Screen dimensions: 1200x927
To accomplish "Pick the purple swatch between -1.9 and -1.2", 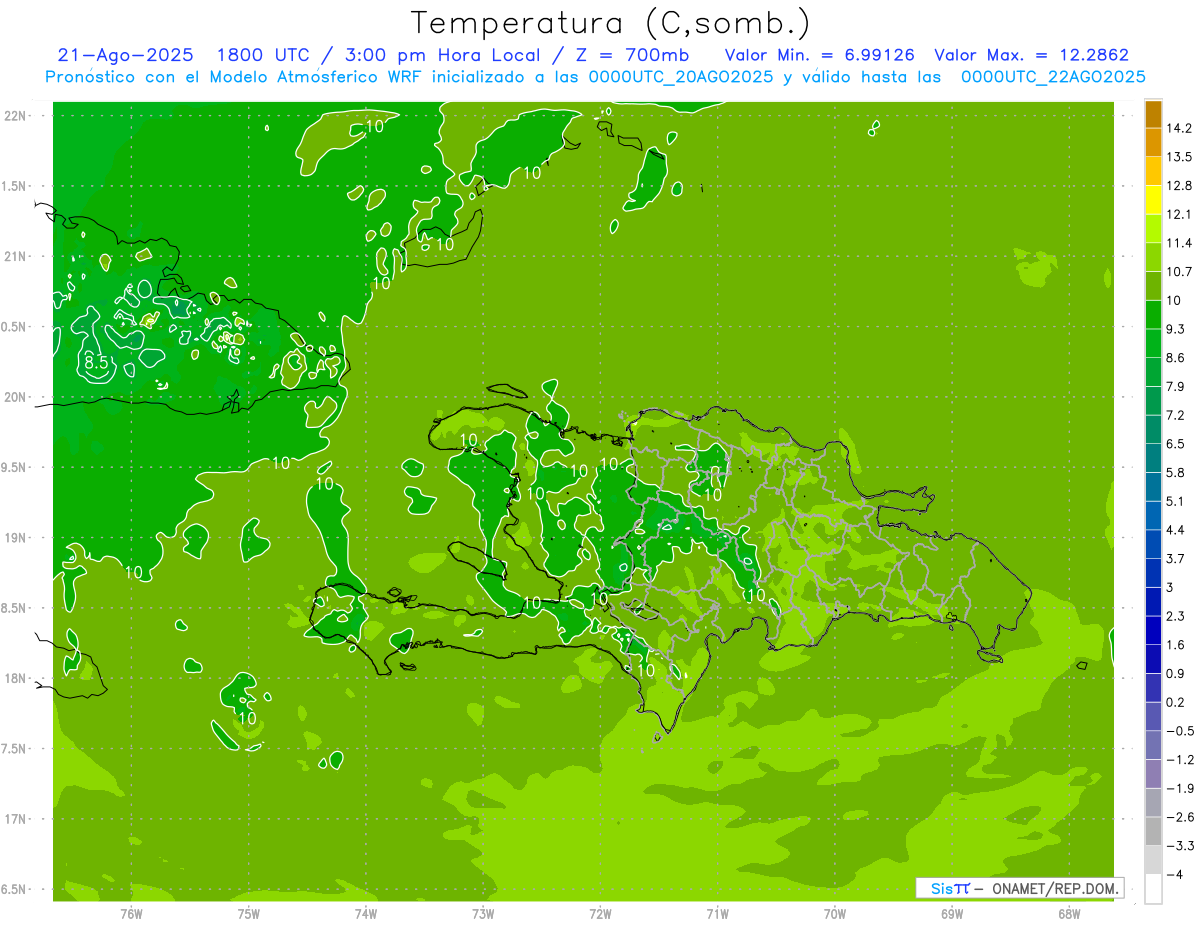I will point(1153,774).
